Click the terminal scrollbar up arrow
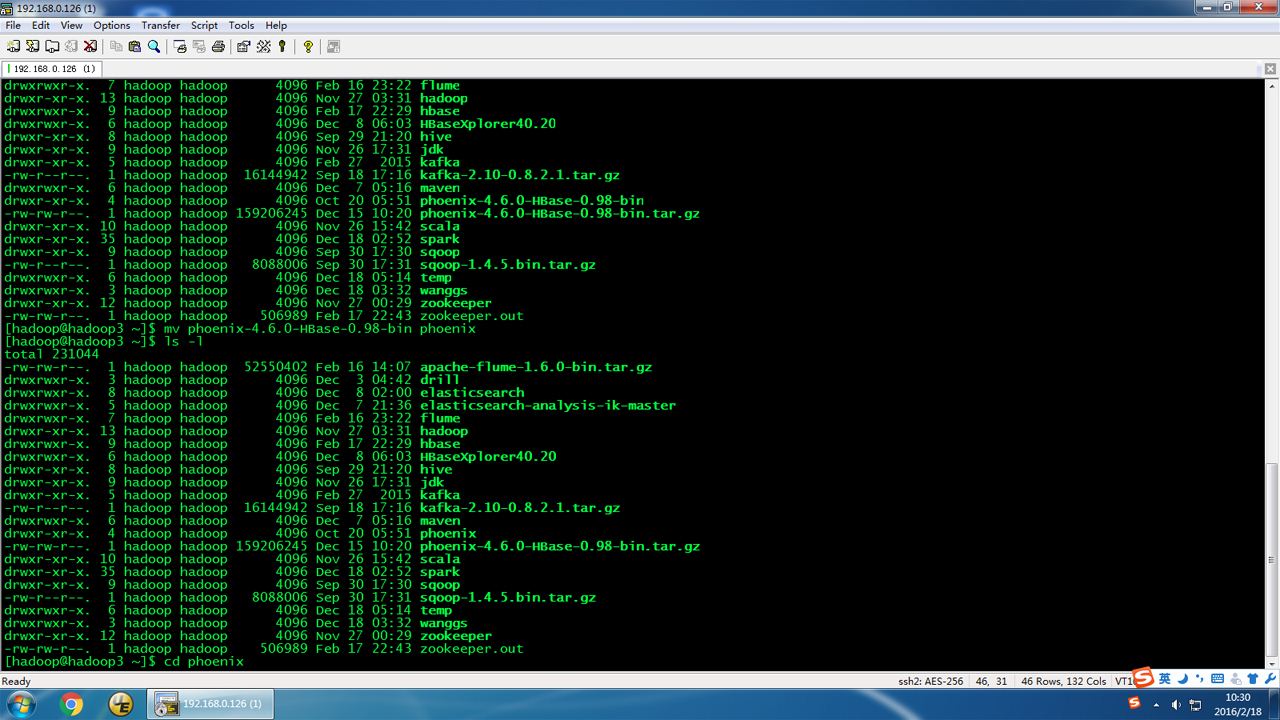1280x720 pixels. click(1271, 87)
